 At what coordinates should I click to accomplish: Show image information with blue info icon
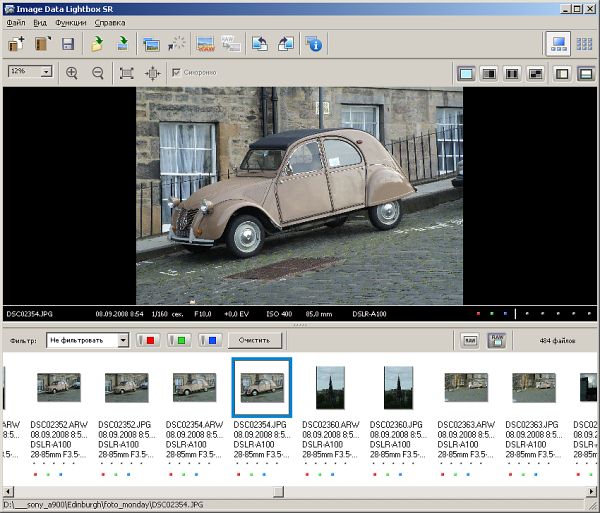coord(314,44)
